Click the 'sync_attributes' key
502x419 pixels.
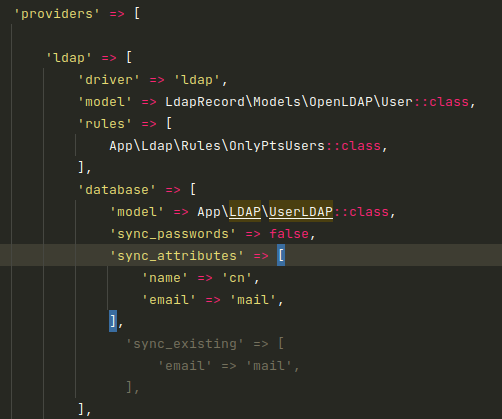(177, 256)
